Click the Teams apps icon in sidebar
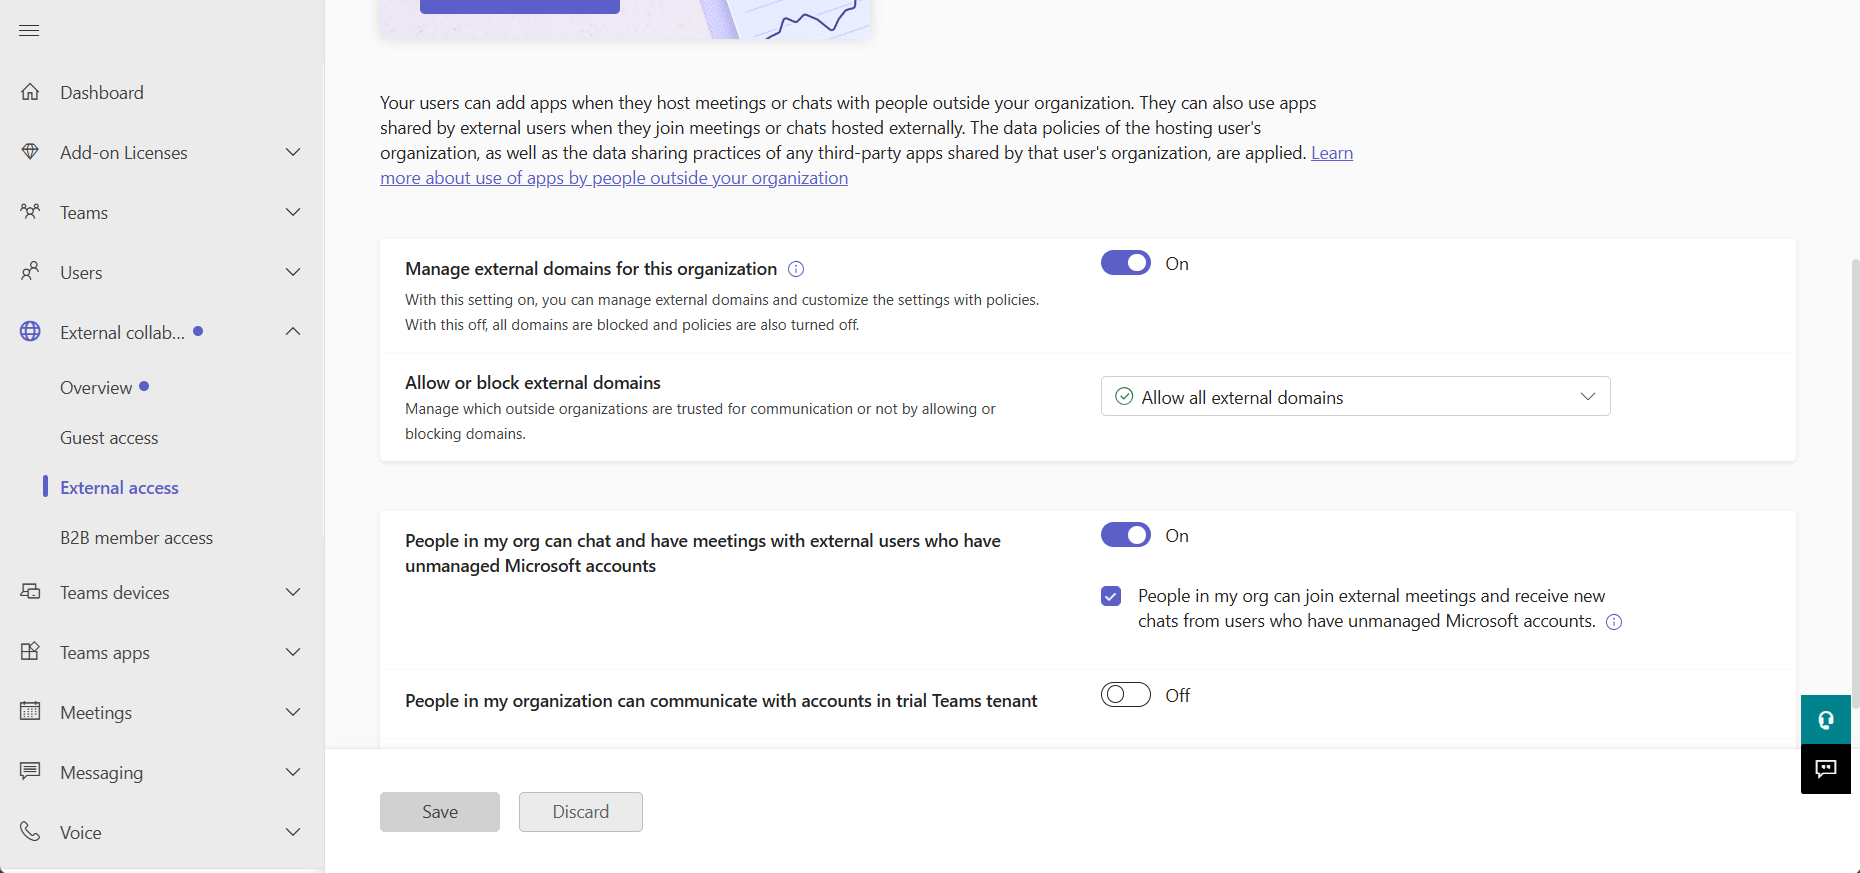Viewport: 1860px width, 873px height. tap(30, 652)
